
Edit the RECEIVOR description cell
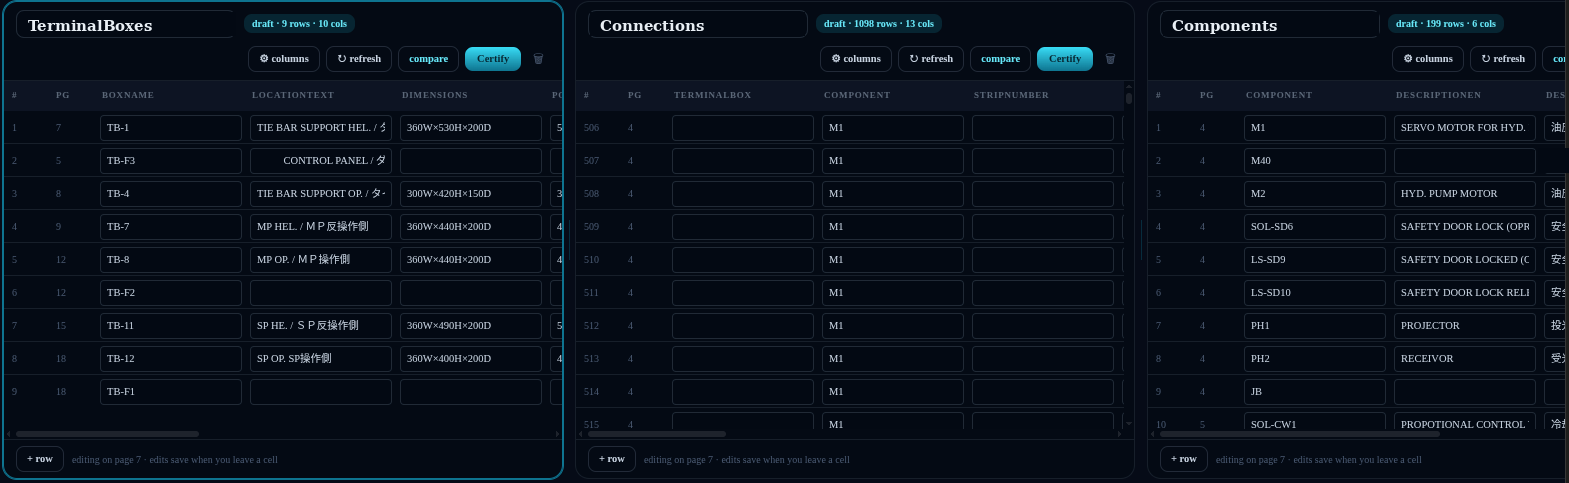[x=1465, y=359]
